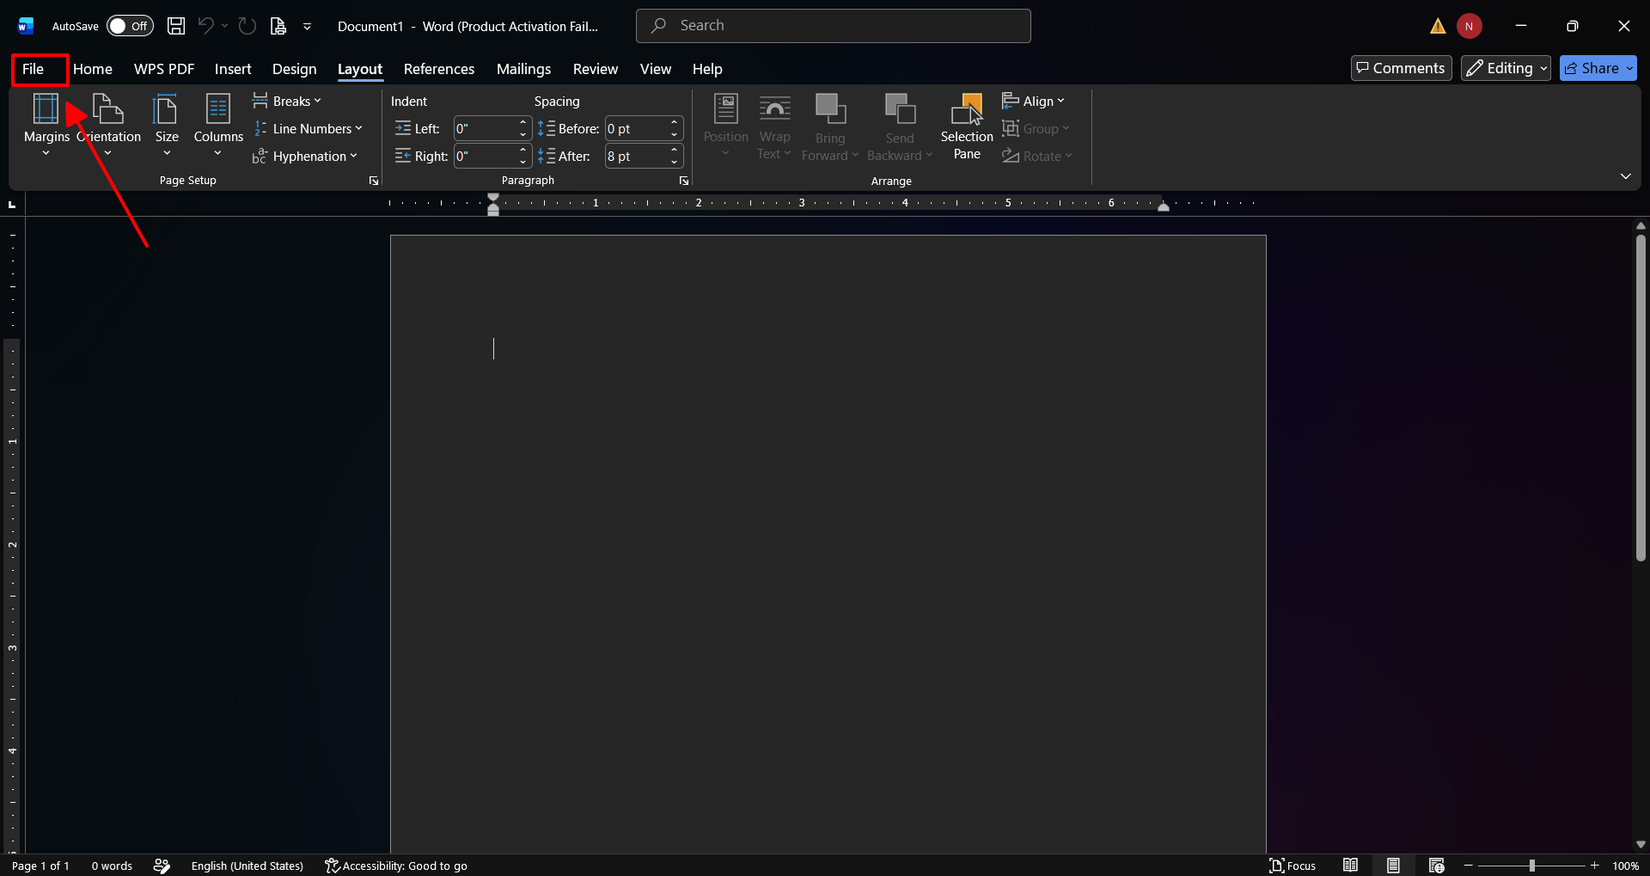Click the Comments button
1650x876 pixels.
click(x=1401, y=68)
